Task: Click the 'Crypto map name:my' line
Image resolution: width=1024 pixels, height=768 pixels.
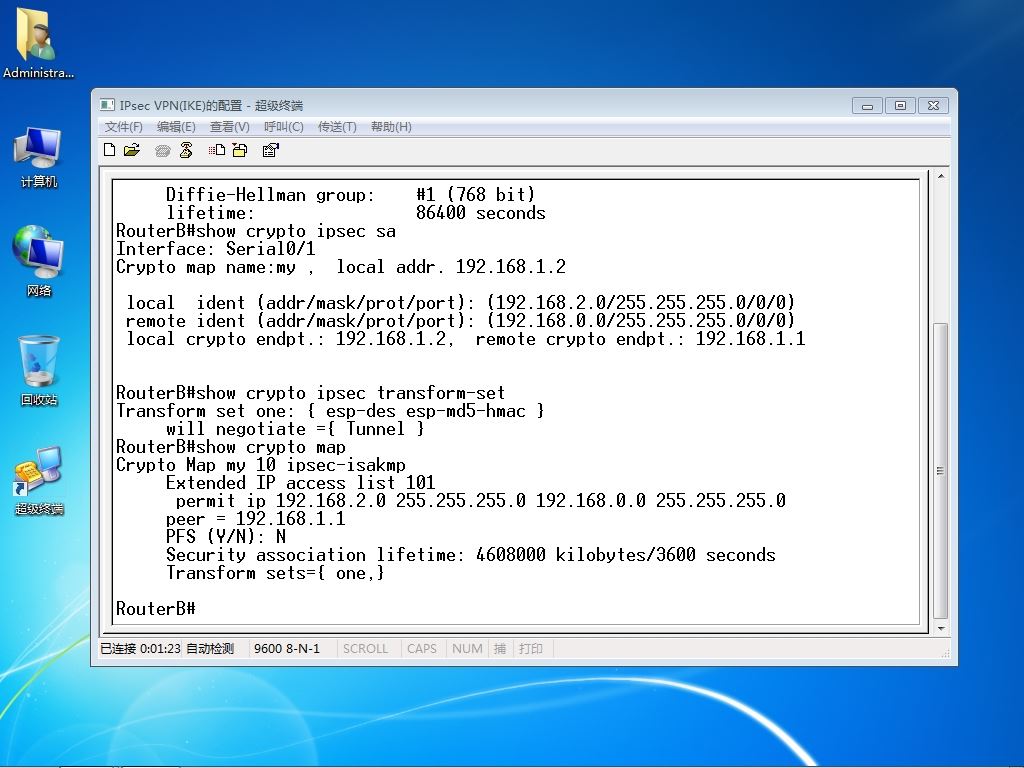Action: click(341, 267)
